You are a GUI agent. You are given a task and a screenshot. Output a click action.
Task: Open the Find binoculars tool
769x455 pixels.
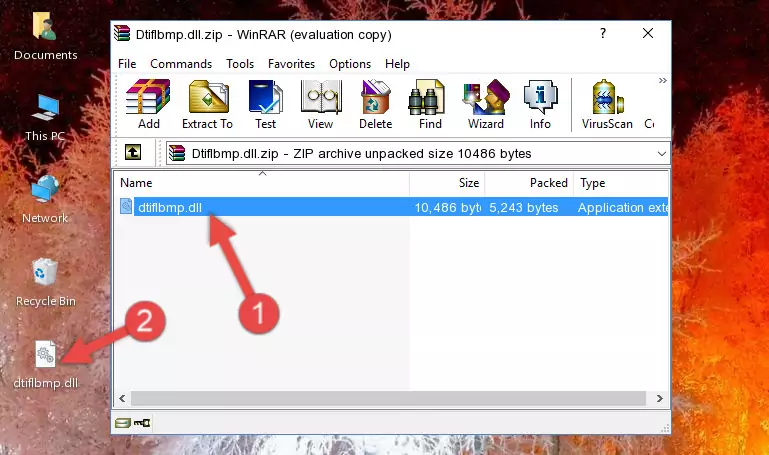tap(430, 104)
